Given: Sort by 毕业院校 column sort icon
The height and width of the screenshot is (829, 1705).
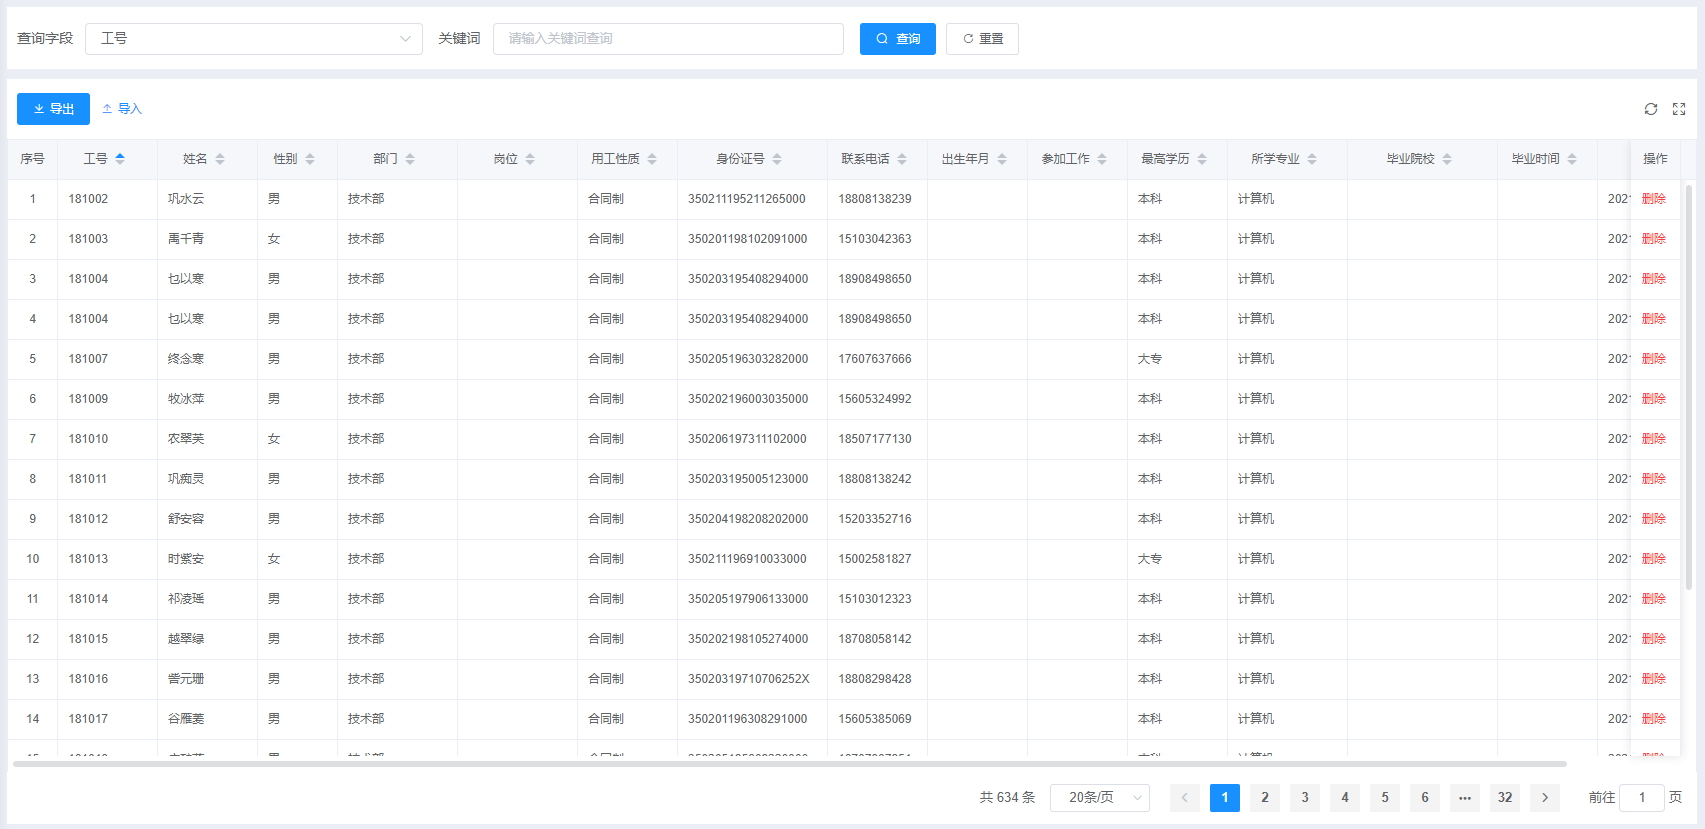Looking at the screenshot, I should coord(1447,159).
